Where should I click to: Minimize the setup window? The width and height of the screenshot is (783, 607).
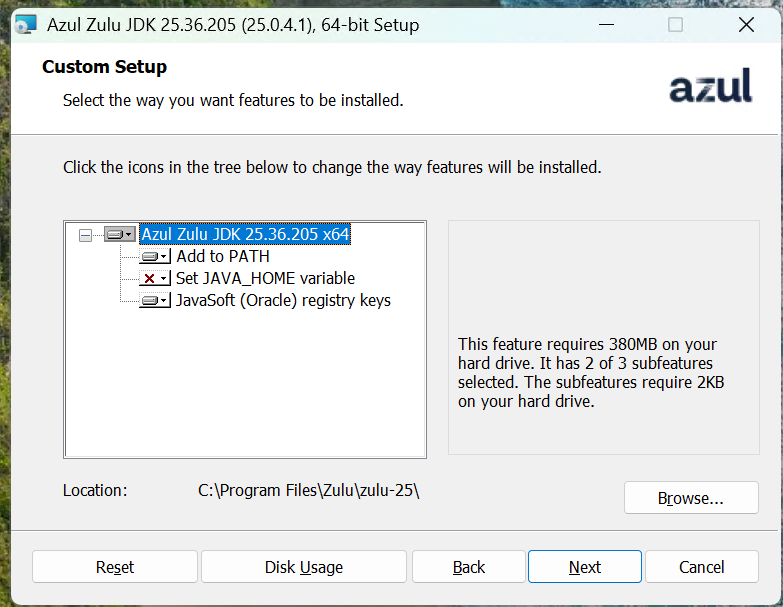[606, 24]
